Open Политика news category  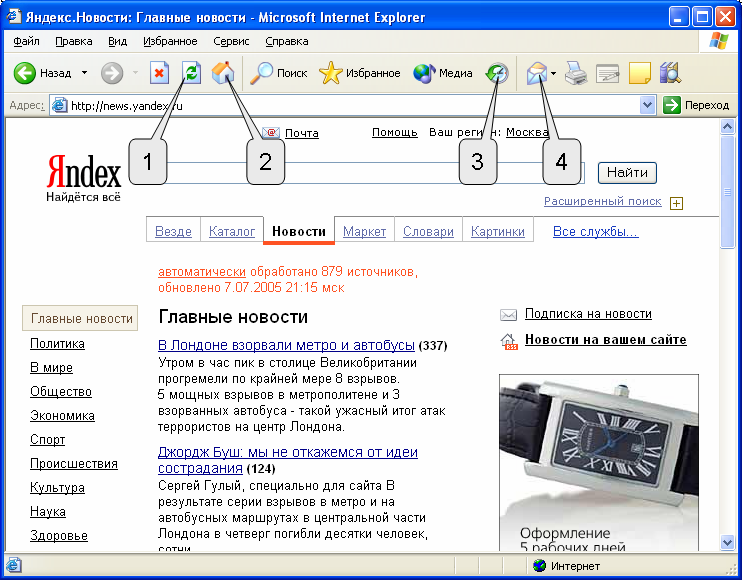(x=57, y=343)
